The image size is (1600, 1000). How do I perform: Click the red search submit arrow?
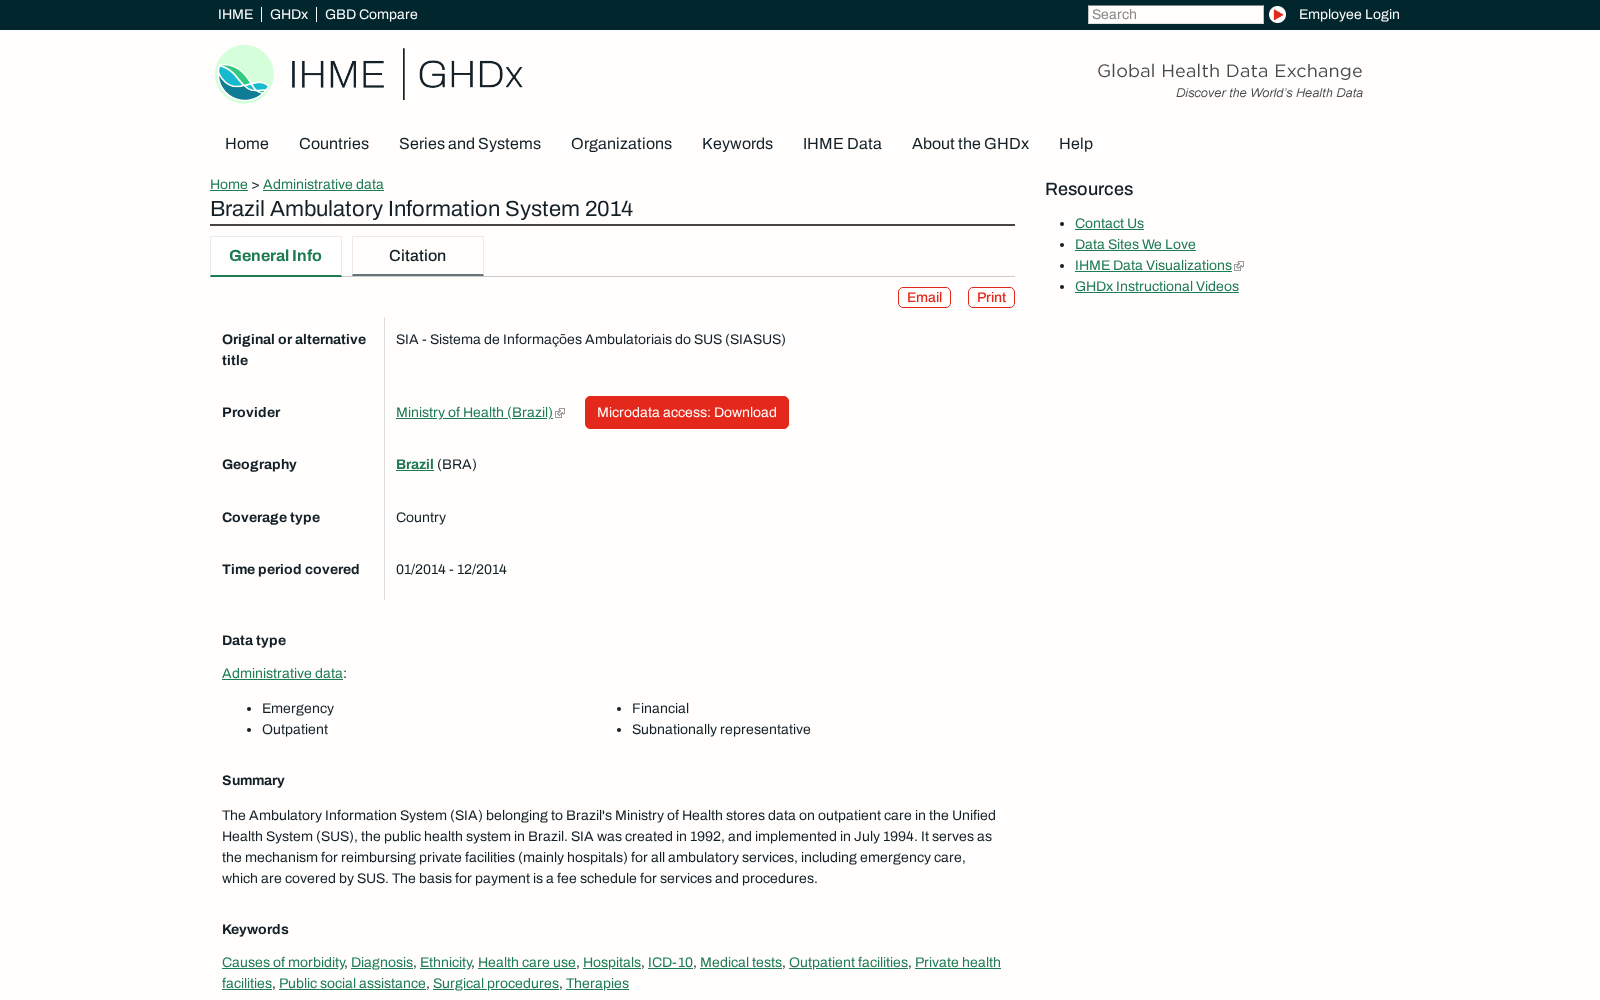click(1277, 14)
